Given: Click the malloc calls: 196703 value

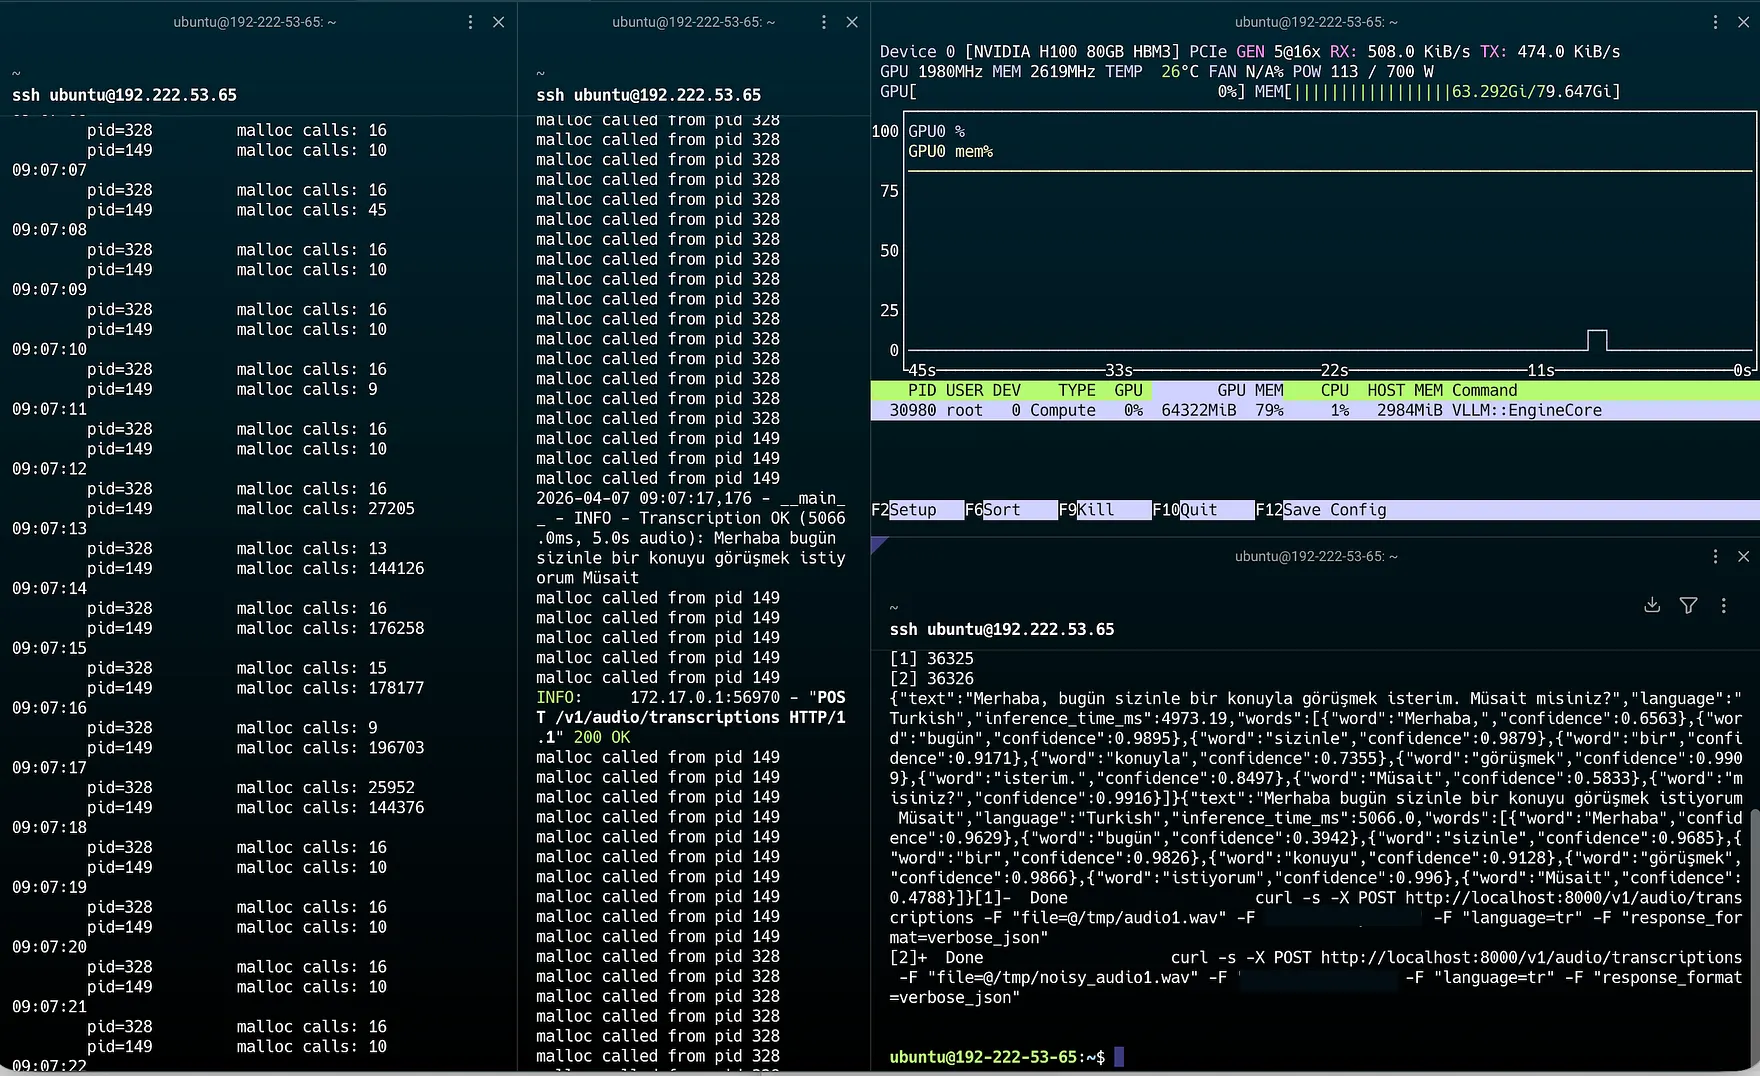Looking at the screenshot, I should (396, 748).
